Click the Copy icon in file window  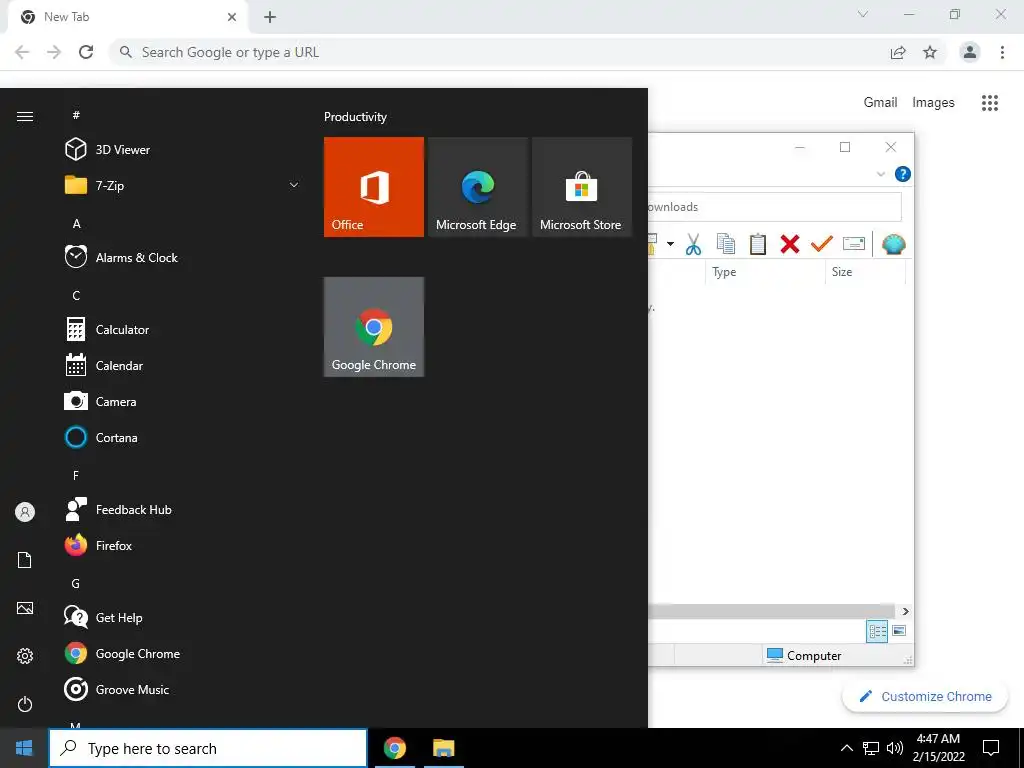726,244
